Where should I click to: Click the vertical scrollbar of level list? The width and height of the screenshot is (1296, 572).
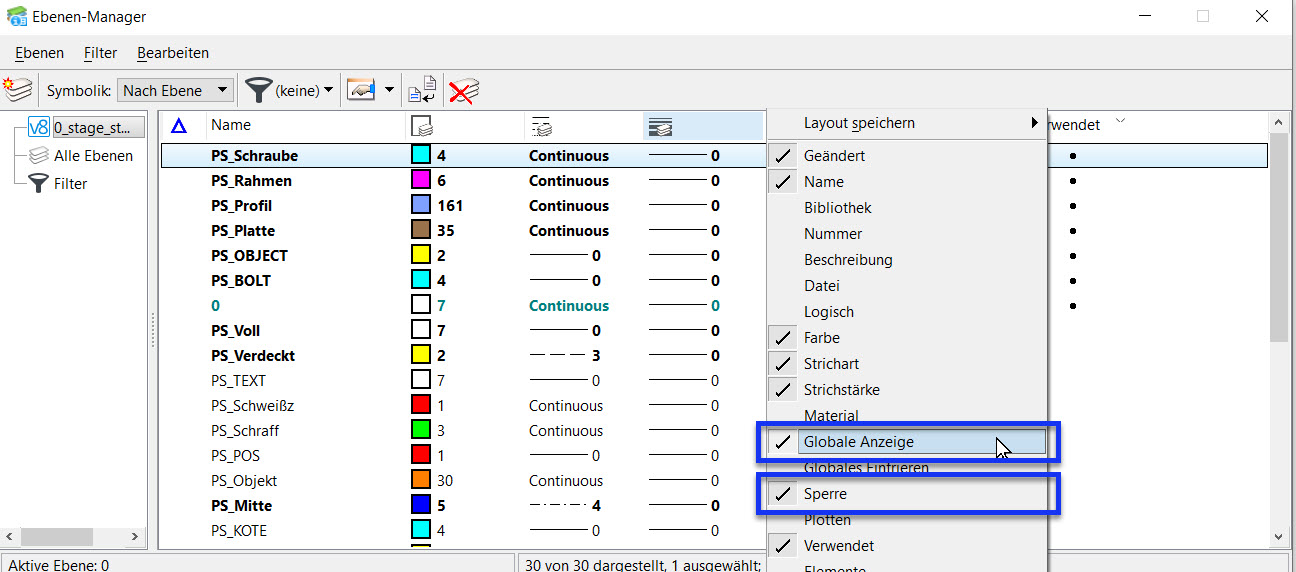click(x=1278, y=238)
